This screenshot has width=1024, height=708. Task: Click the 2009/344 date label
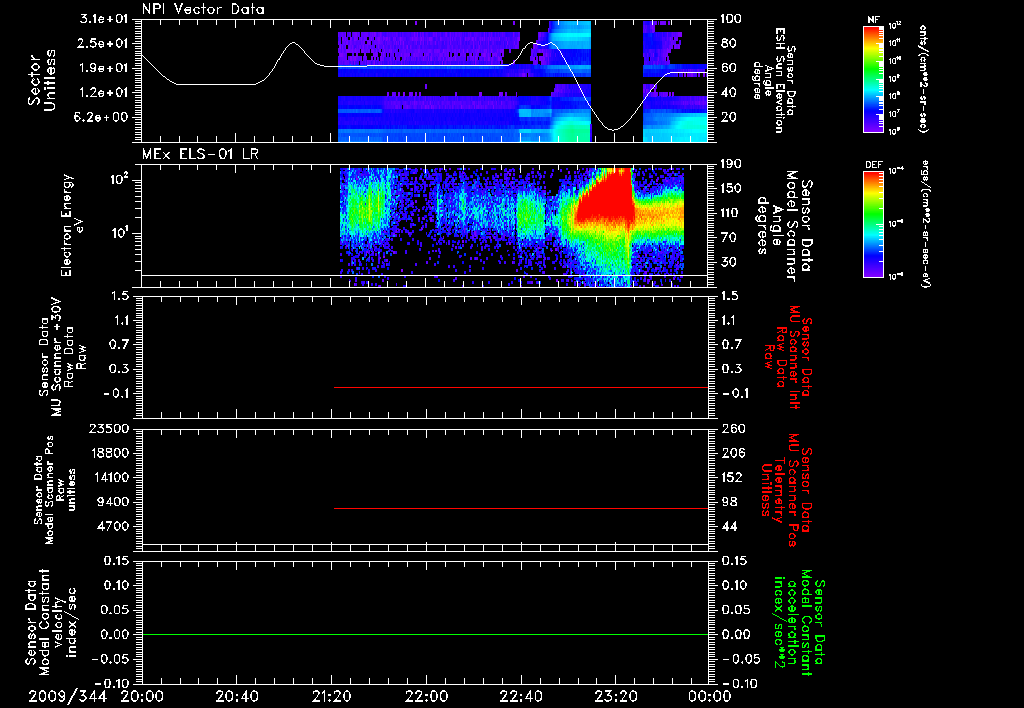68,696
